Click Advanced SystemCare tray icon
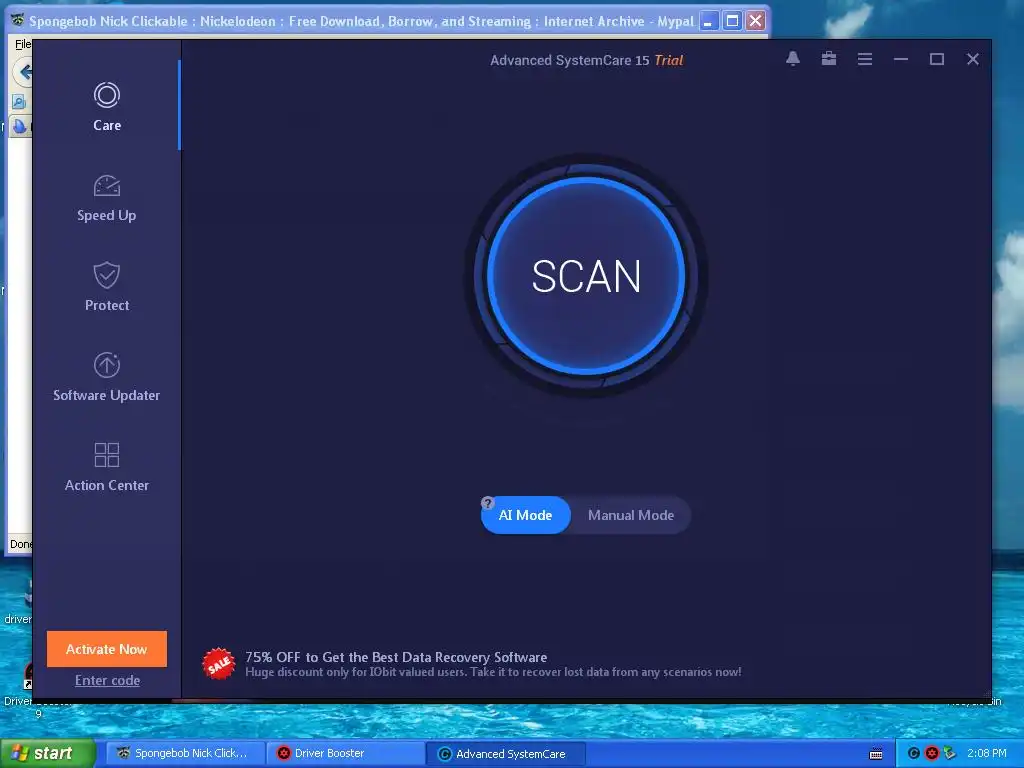Screen dimensions: 1024x768 [x=914, y=753]
